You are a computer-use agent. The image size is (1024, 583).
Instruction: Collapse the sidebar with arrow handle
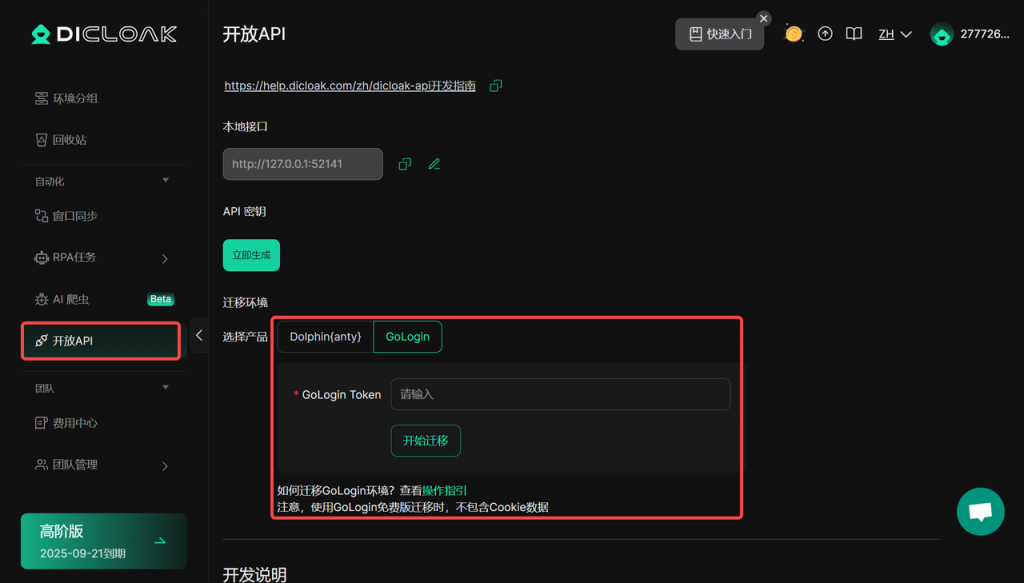pos(199,336)
